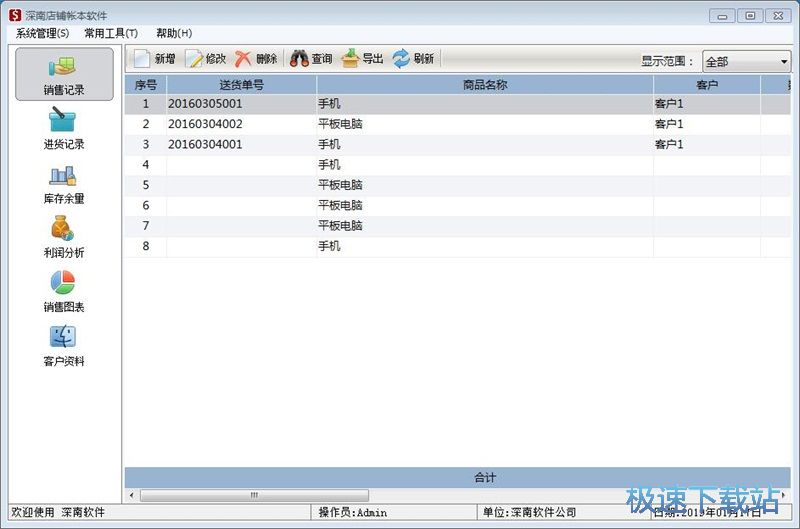Select 客户1 cell in row 2

click(x=707, y=124)
